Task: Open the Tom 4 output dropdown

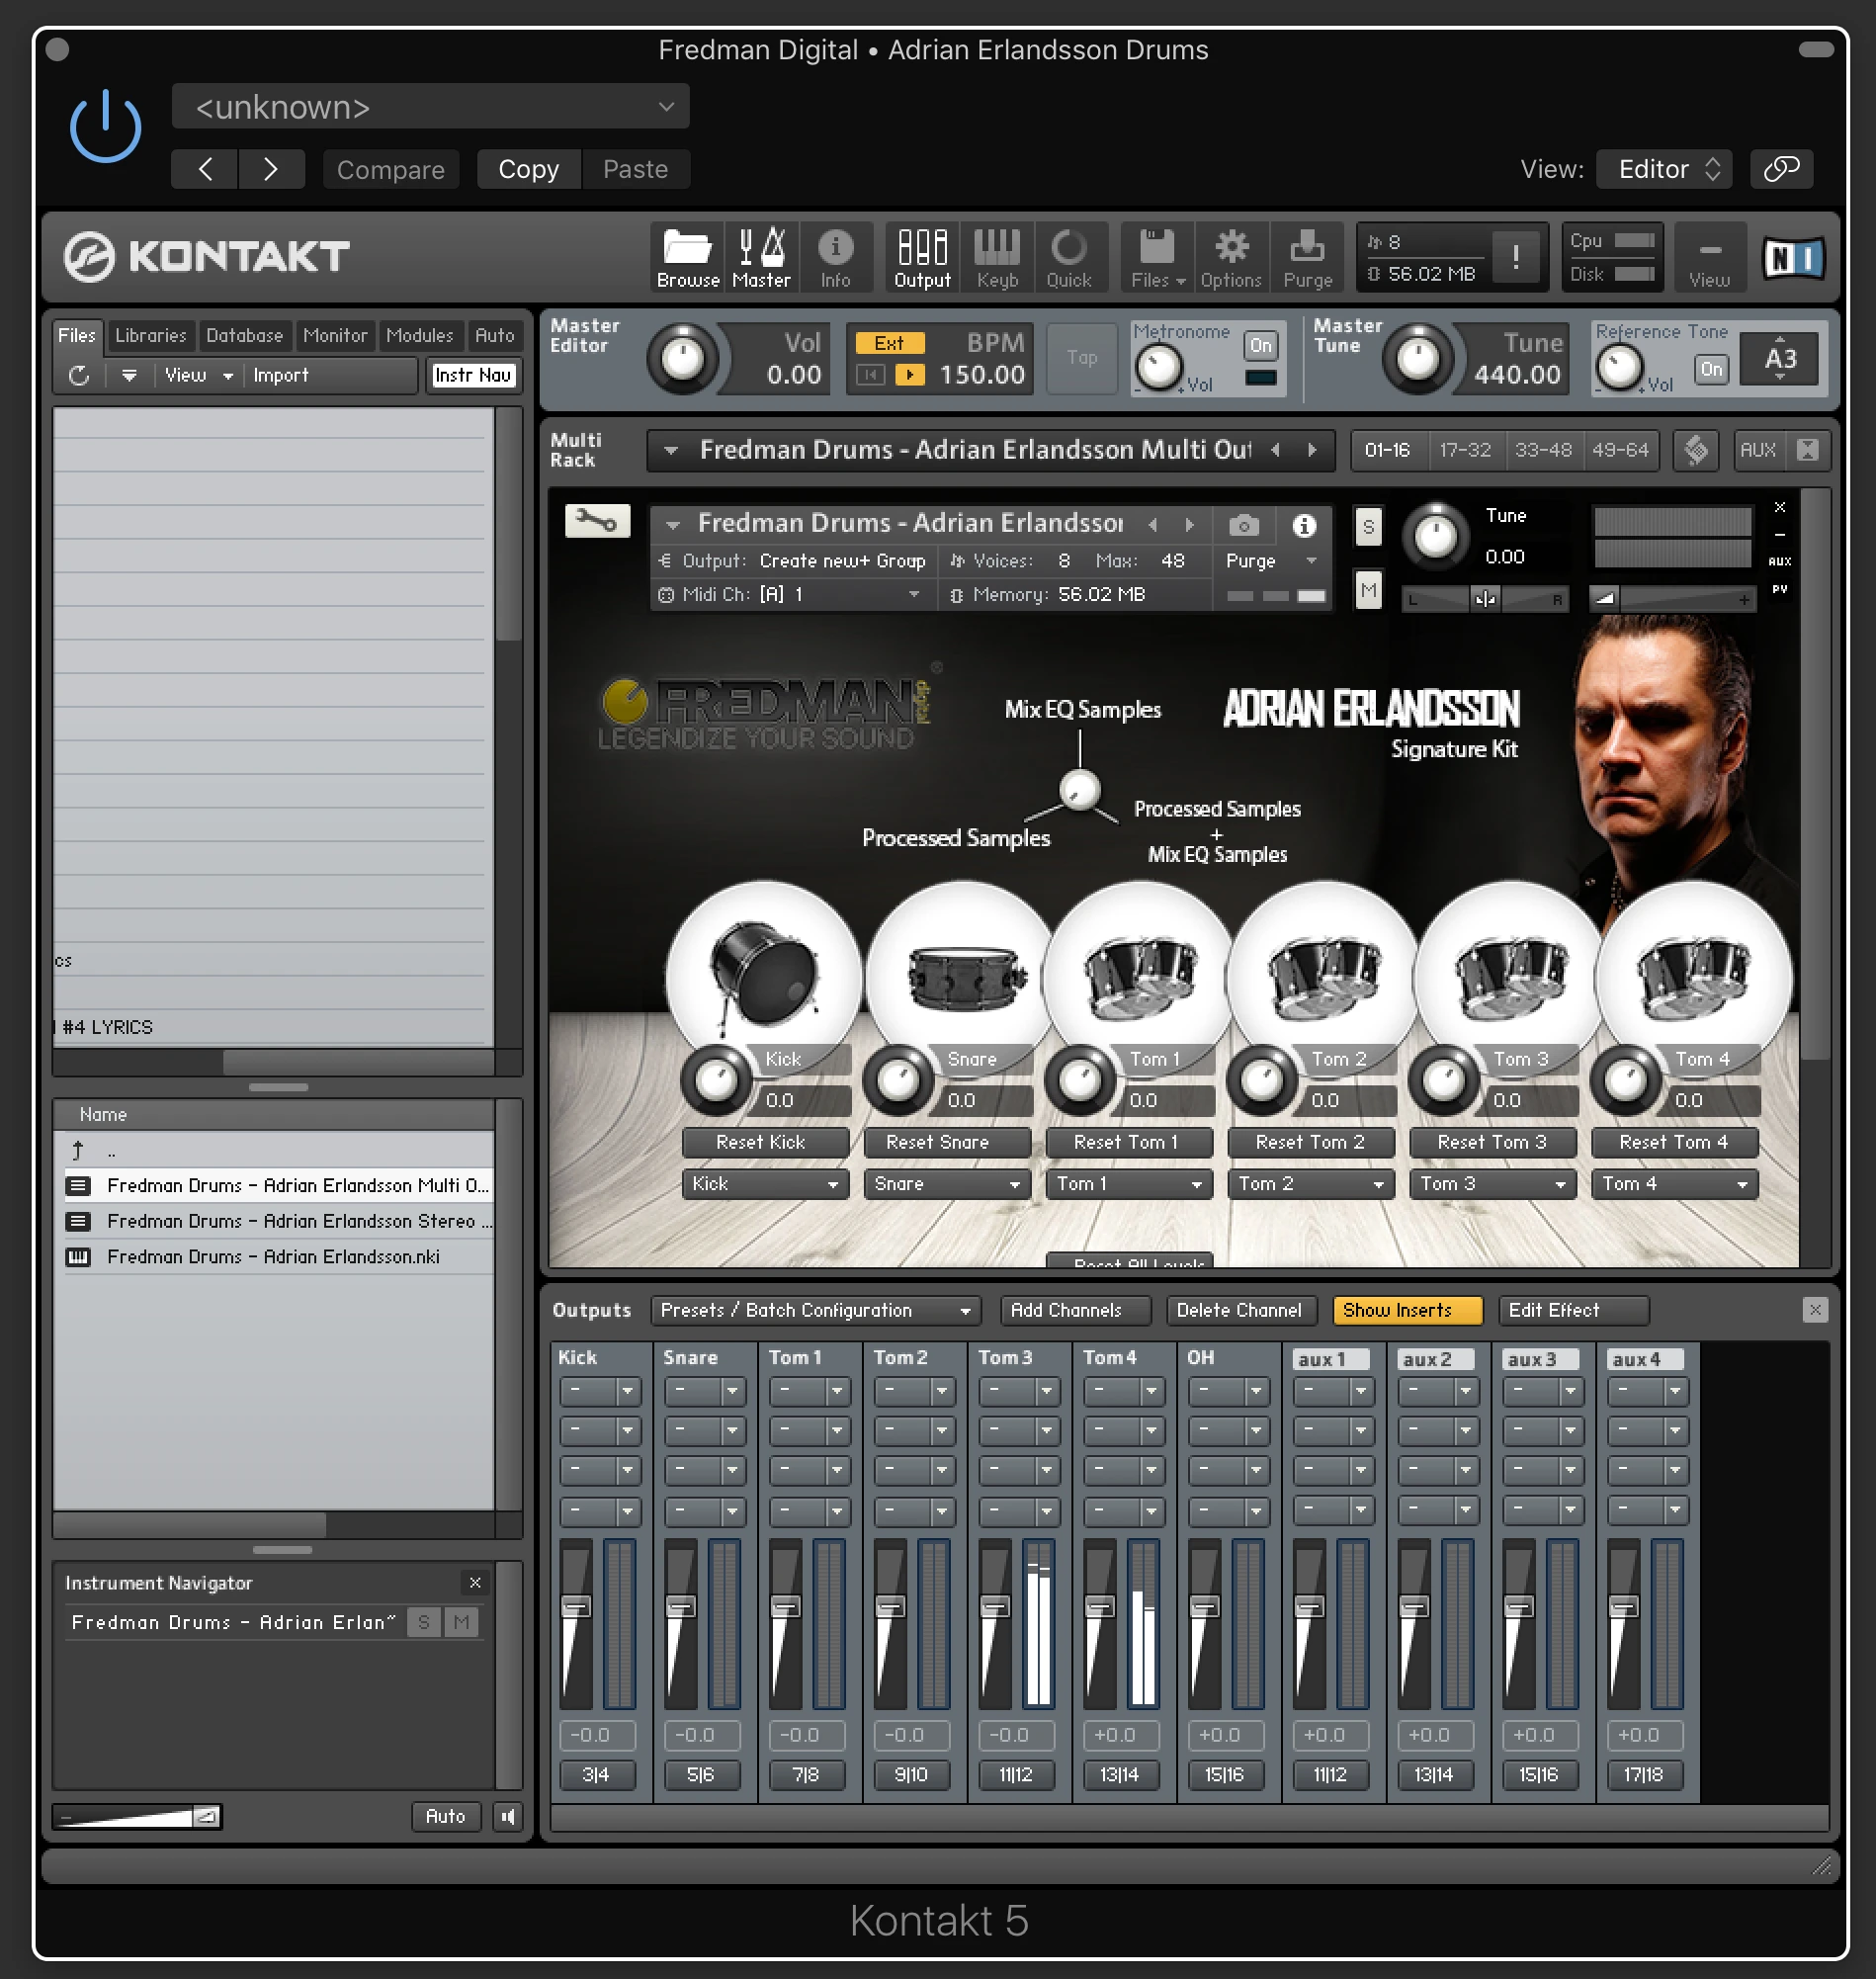Action: click(1674, 1184)
